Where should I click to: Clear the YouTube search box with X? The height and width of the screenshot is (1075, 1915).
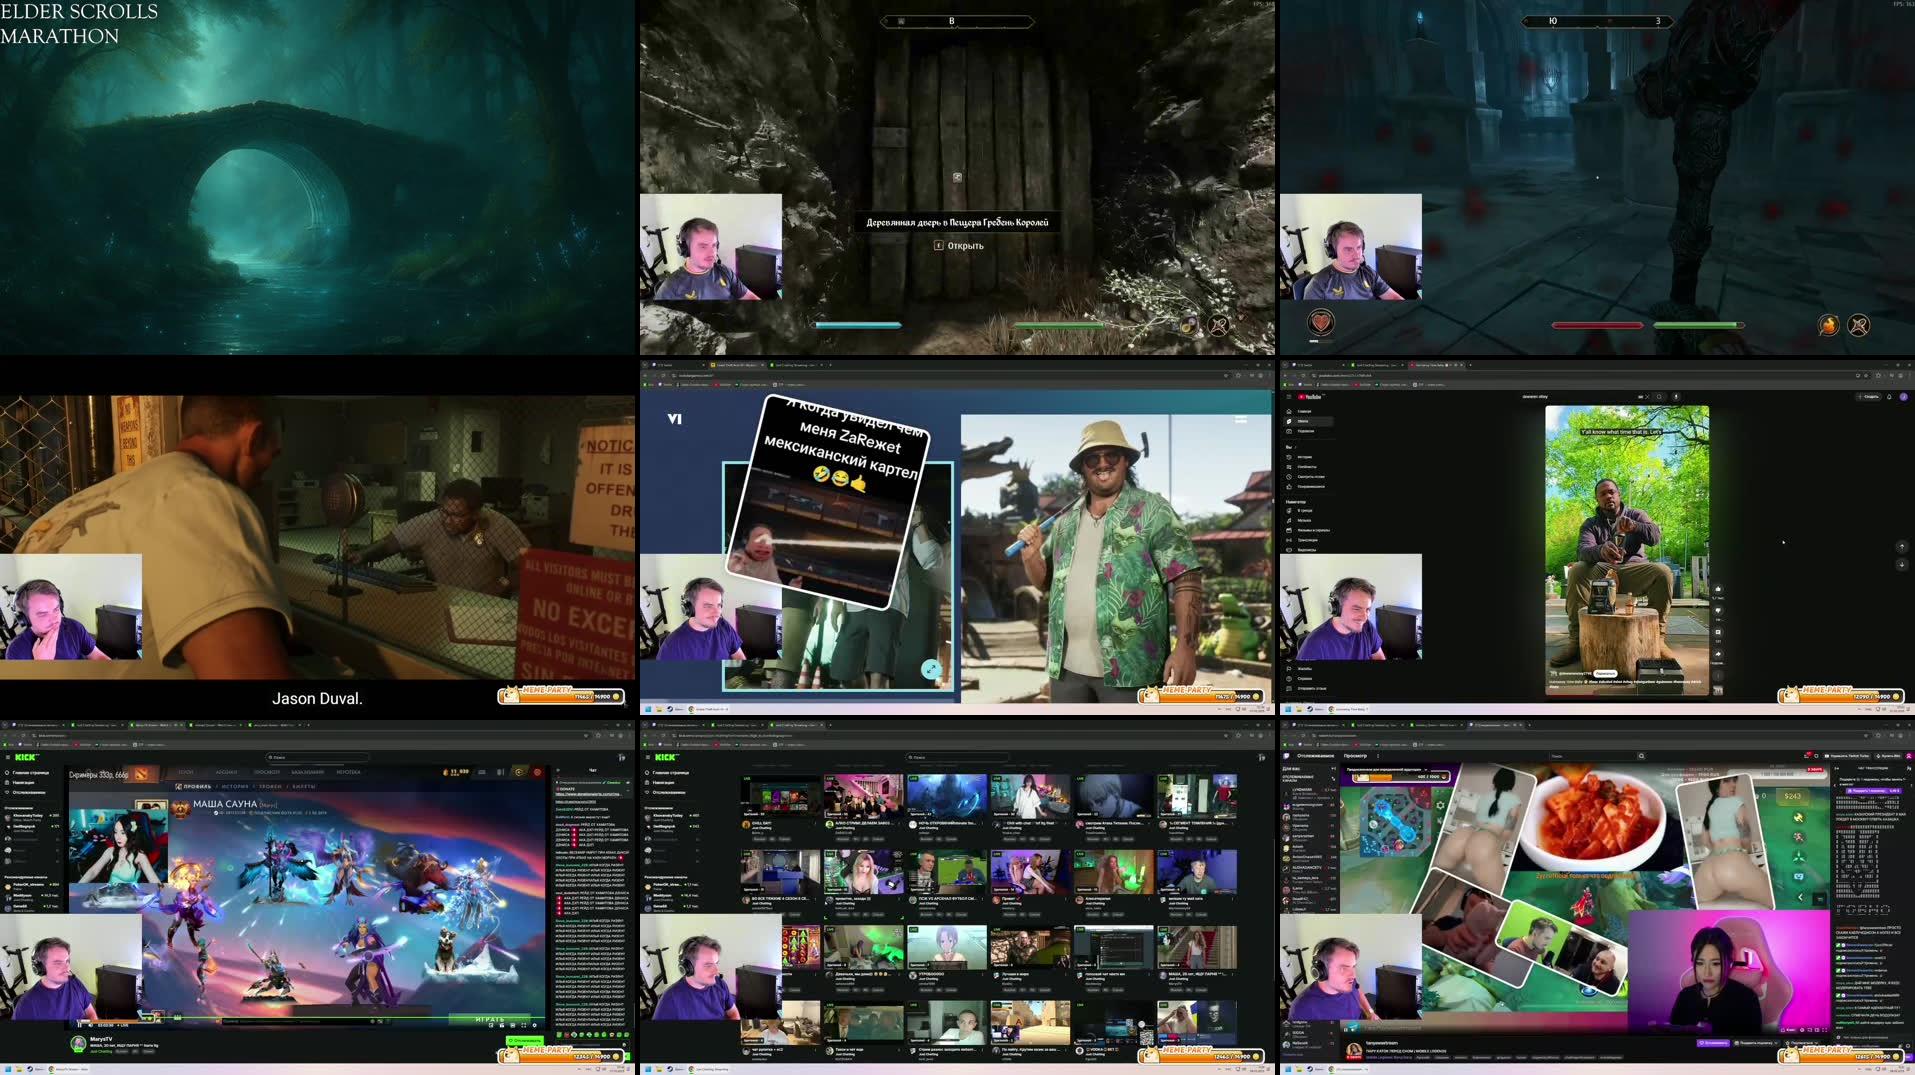tap(1647, 397)
